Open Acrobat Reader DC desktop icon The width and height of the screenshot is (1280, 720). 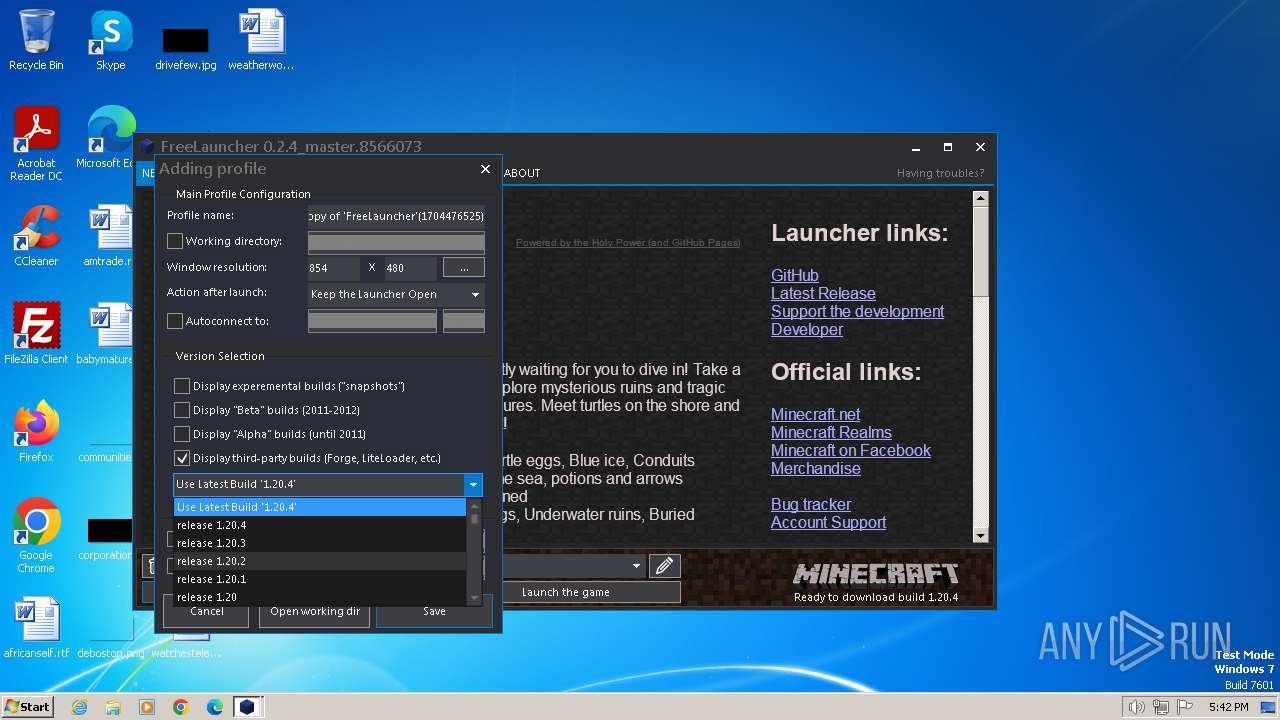36,145
